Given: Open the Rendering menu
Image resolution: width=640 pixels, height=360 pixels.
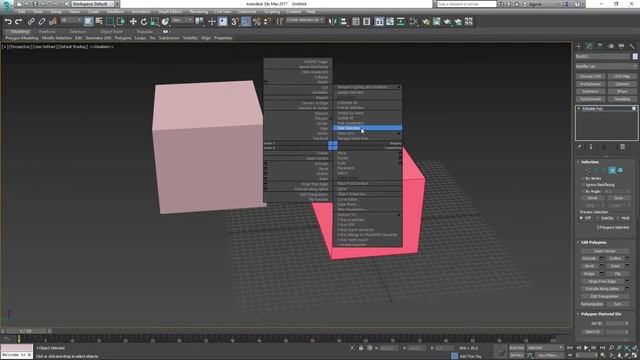Looking at the screenshot, I should click(x=199, y=12).
